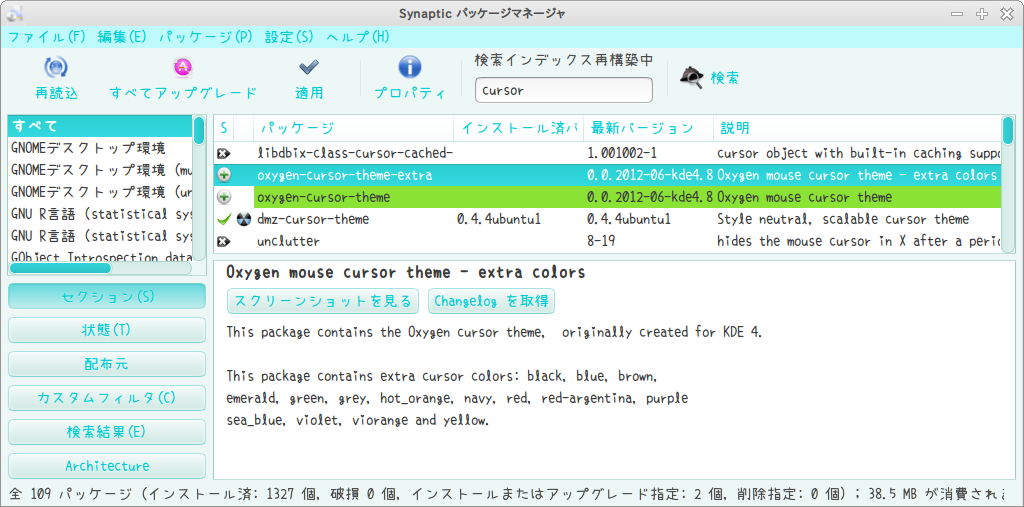The image size is (1024, 507).
Task: Click install-marked icon of oxygen-cursor-theme-extra
Action: click(224, 175)
